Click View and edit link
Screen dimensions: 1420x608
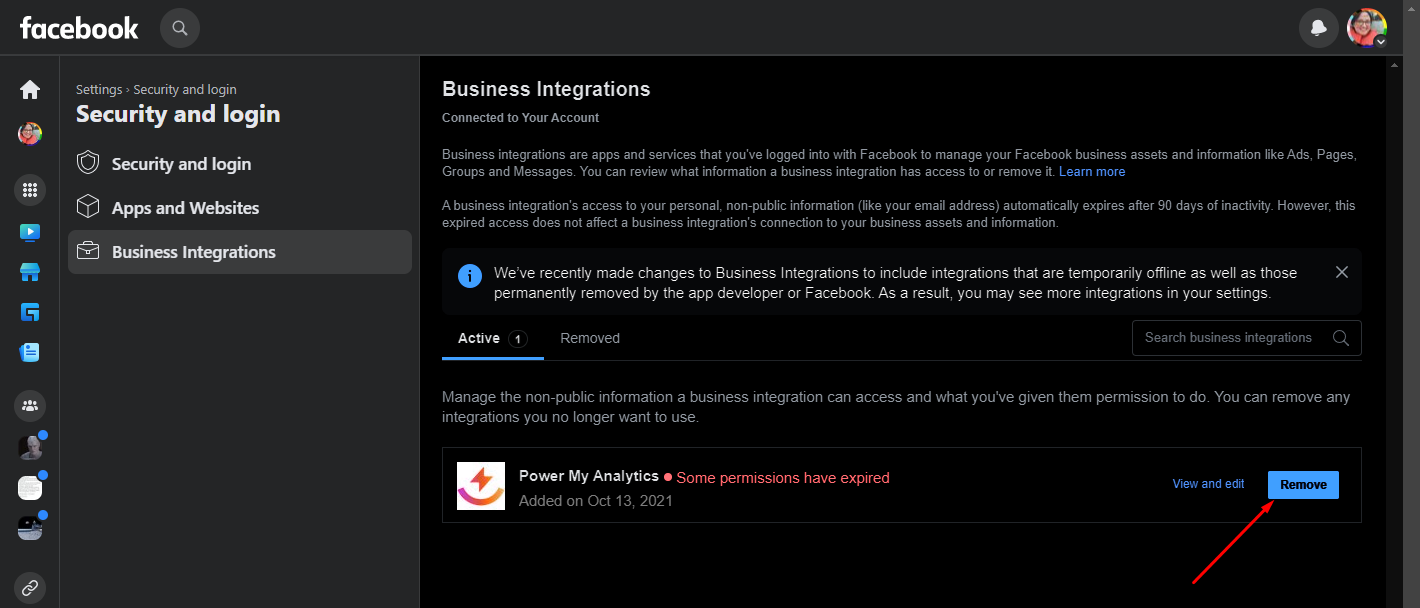pos(1208,484)
